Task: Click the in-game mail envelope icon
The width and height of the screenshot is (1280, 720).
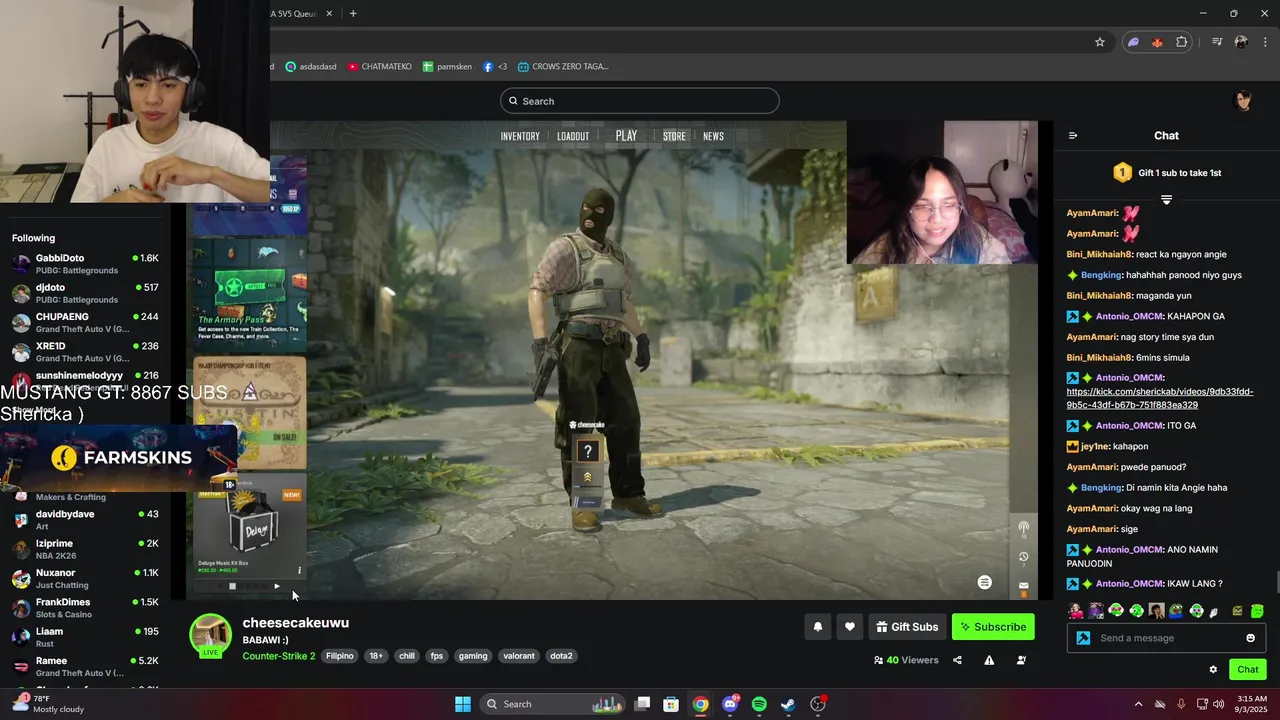Action: point(1024,586)
